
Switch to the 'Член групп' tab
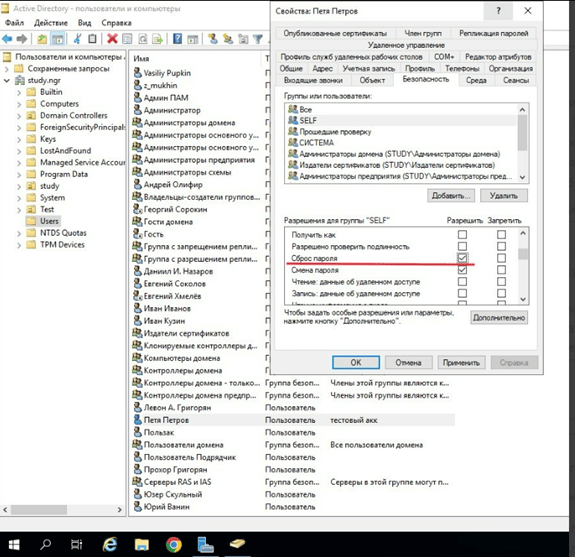(423, 33)
